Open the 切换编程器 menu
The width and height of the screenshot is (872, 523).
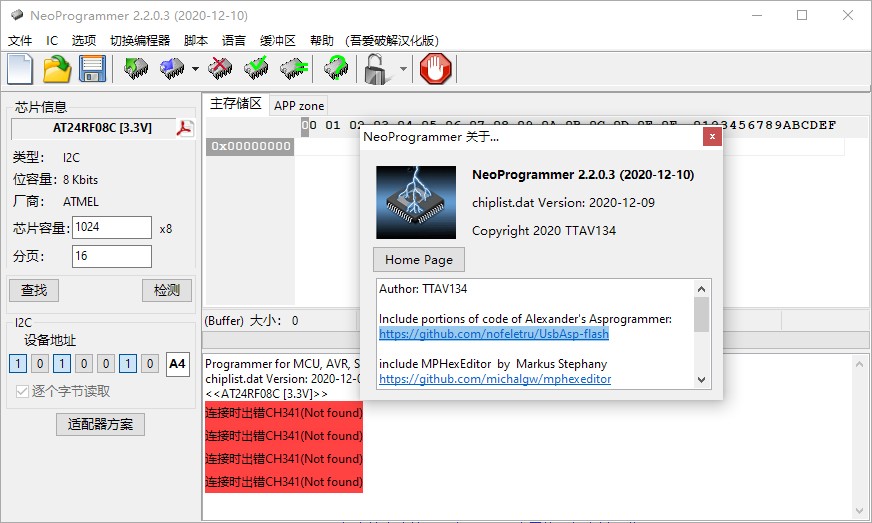tap(140, 41)
